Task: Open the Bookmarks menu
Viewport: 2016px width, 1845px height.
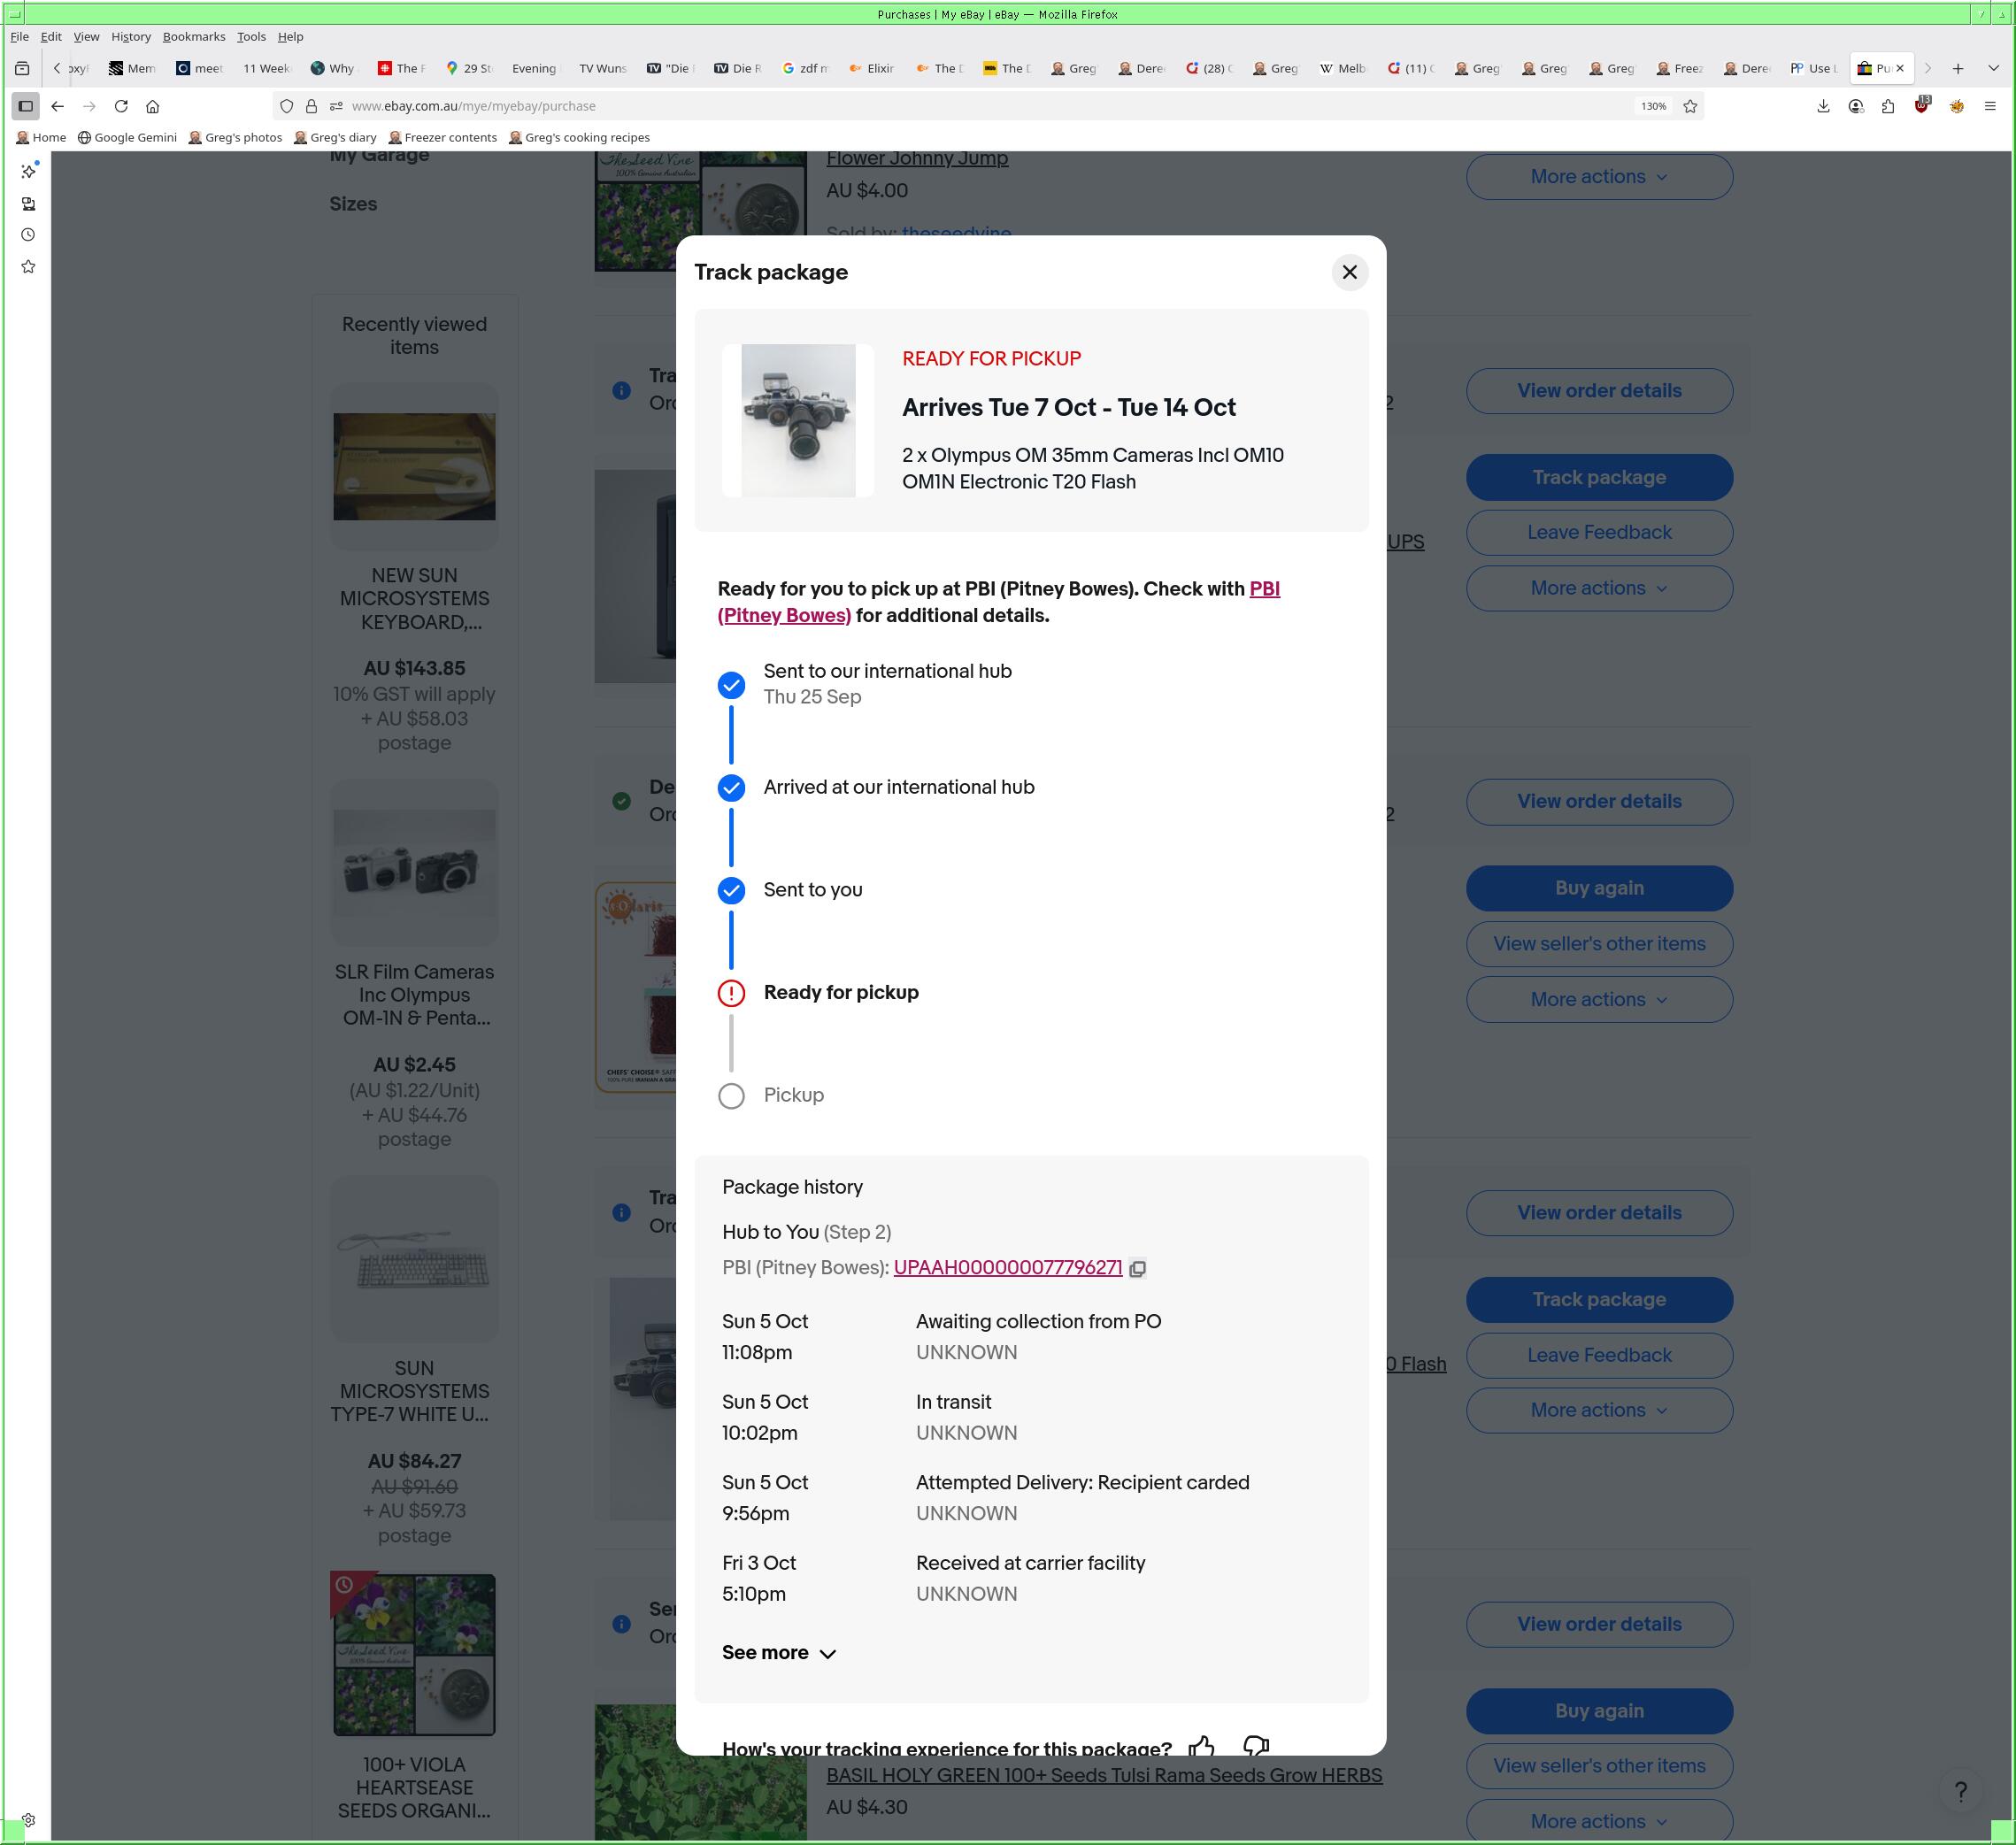Action: [193, 36]
